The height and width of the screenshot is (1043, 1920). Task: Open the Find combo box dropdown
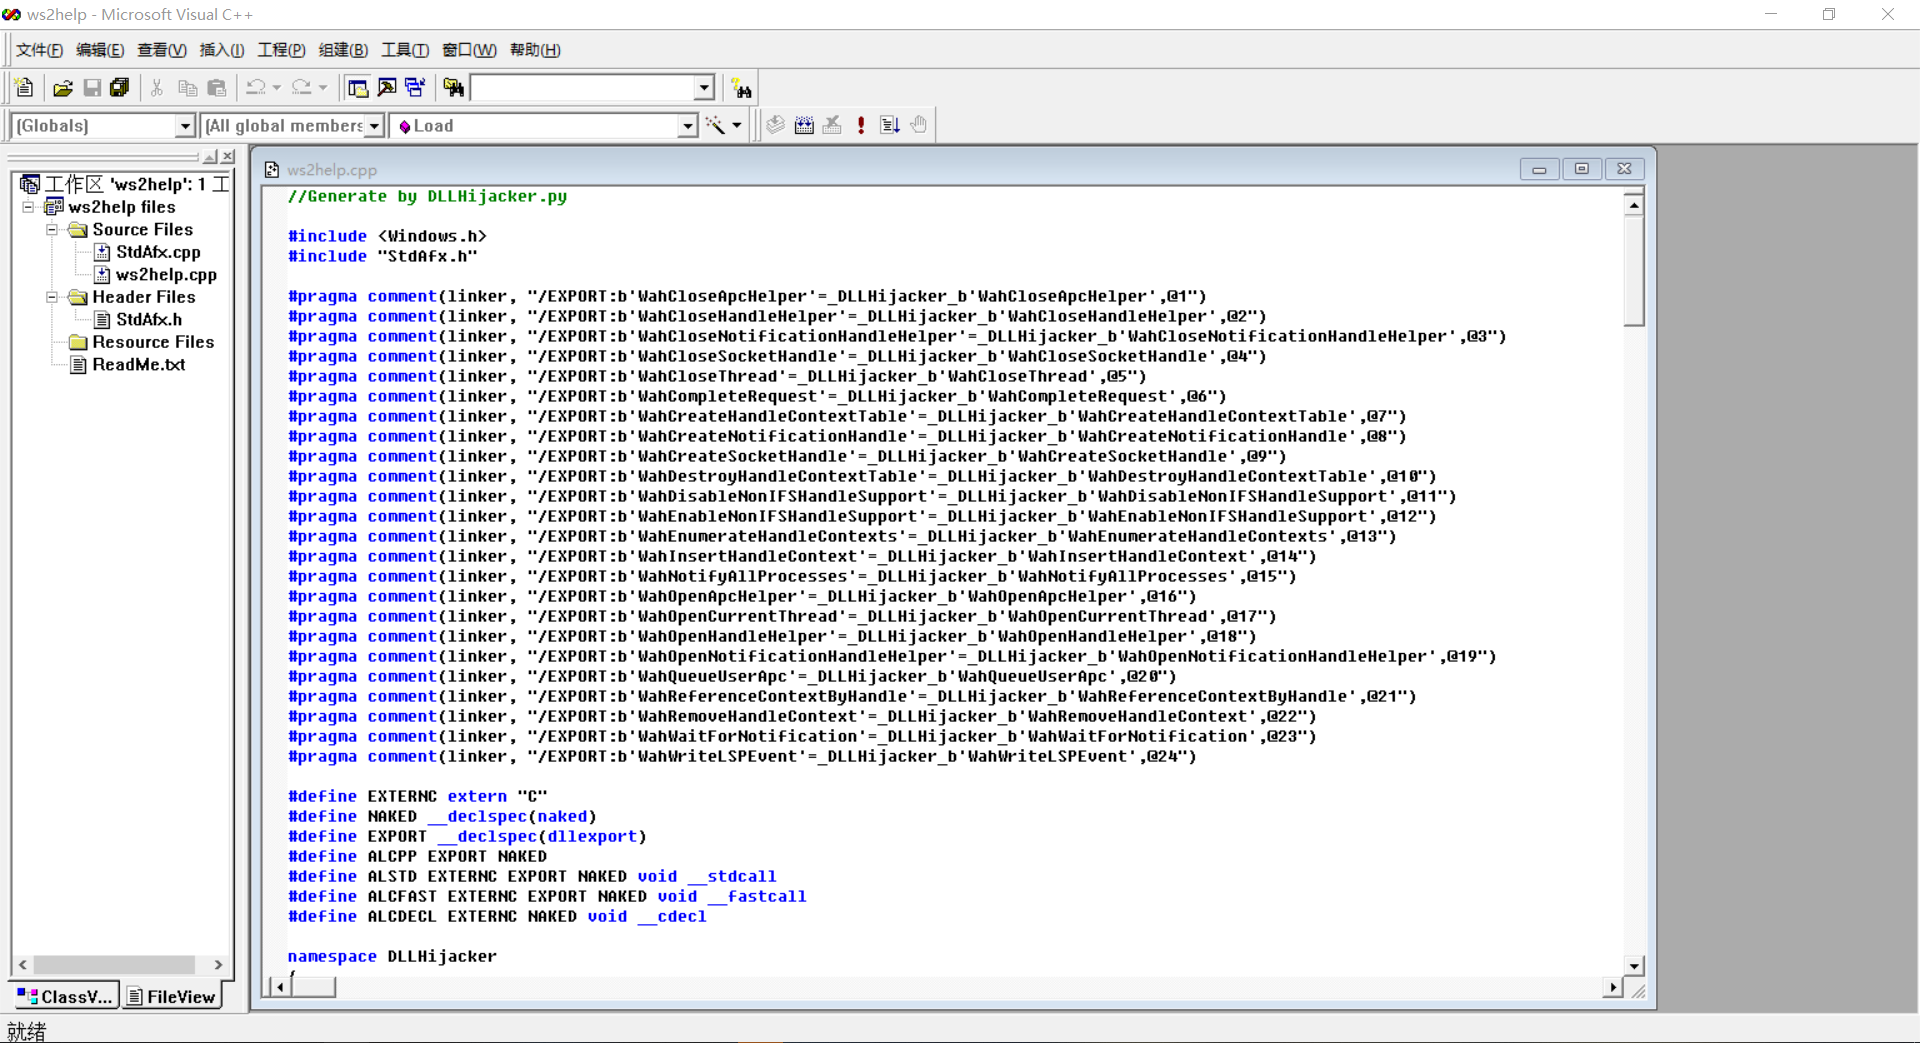(x=704, y=88)
